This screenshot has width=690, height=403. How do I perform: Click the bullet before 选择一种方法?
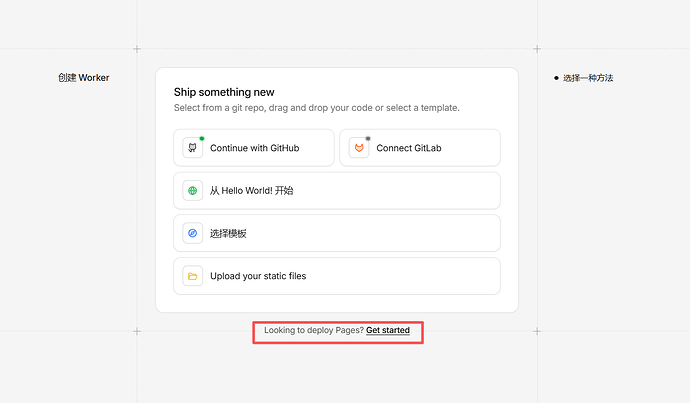[556, 78]
